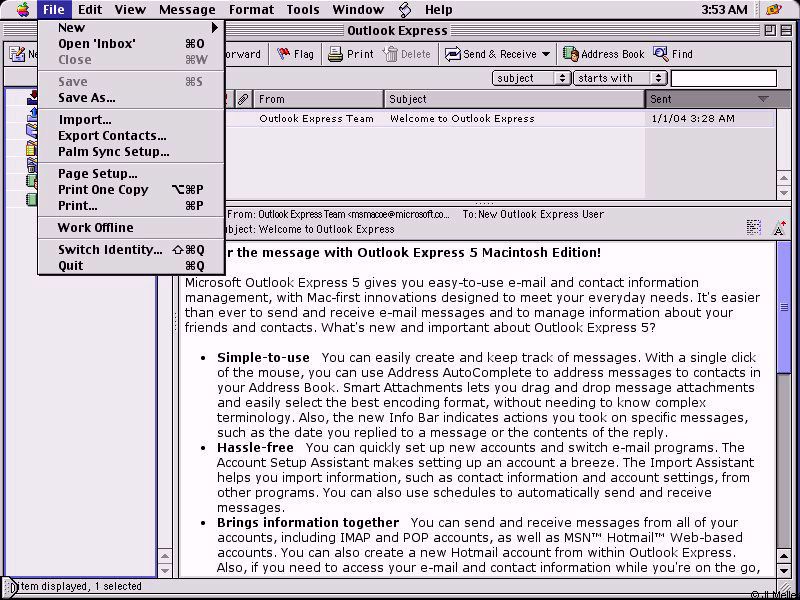
Task: Open the Format menu
Action: point(251,9)
